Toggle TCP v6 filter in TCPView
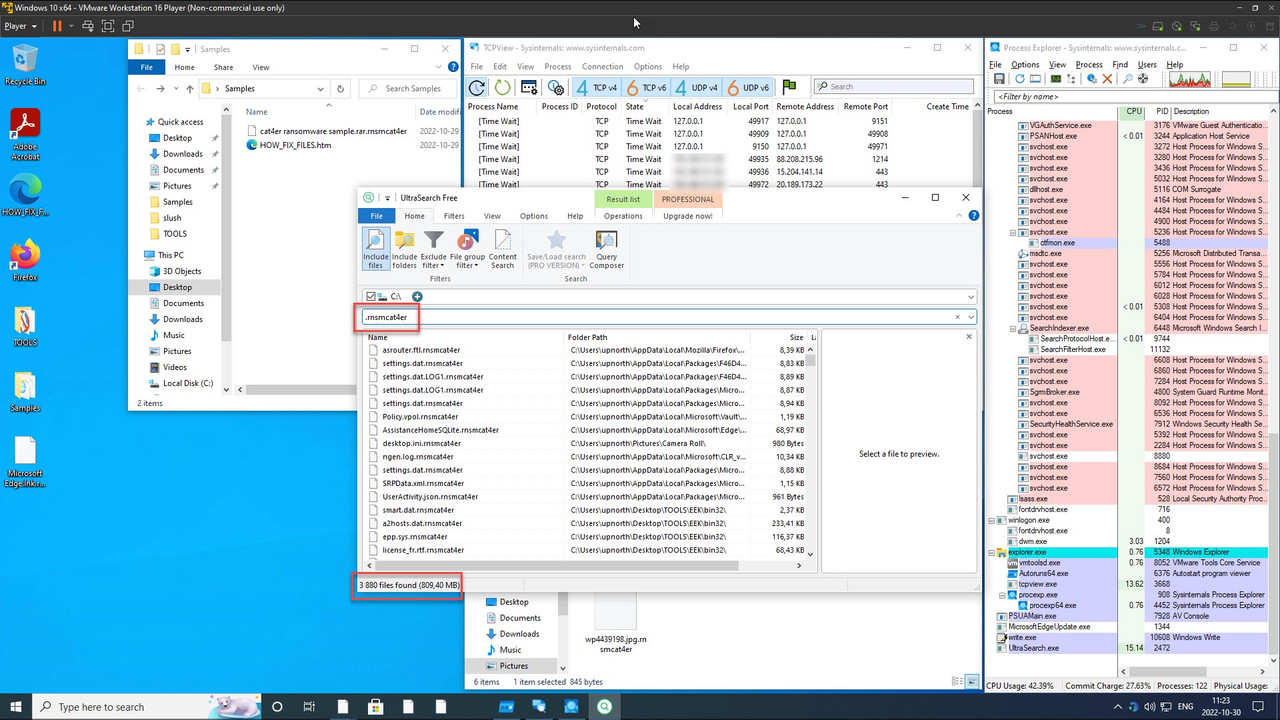This screenshot has height=720, width=1280. click(646, 88)
